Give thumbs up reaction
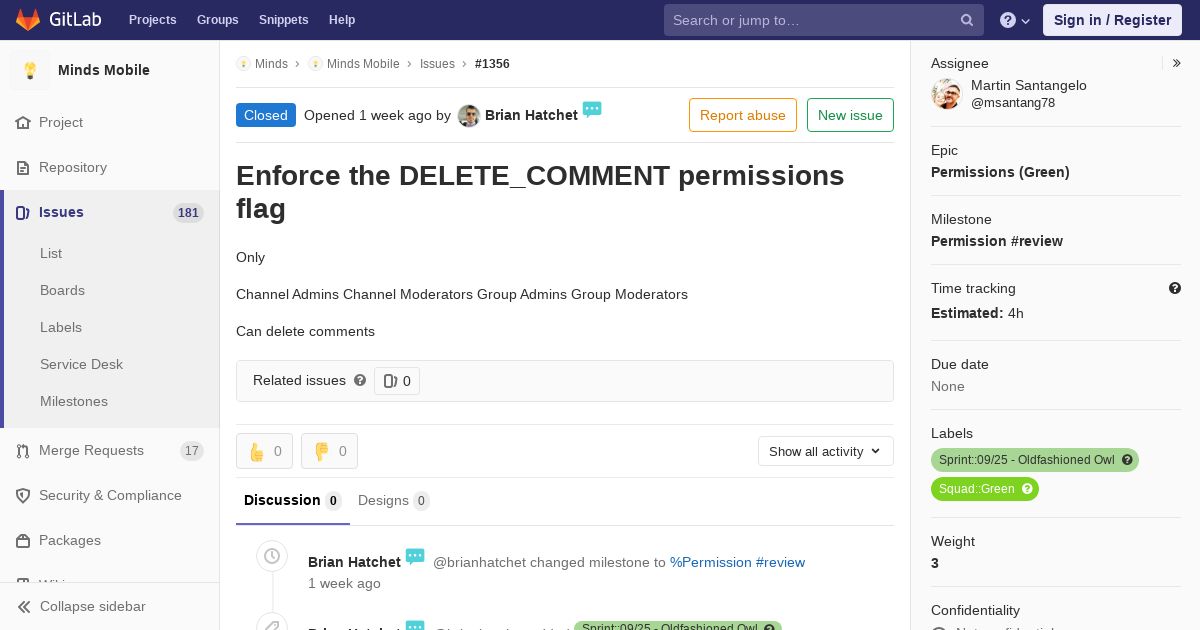The height and width of the screenshot is (630, 1200). pos(264,451)
